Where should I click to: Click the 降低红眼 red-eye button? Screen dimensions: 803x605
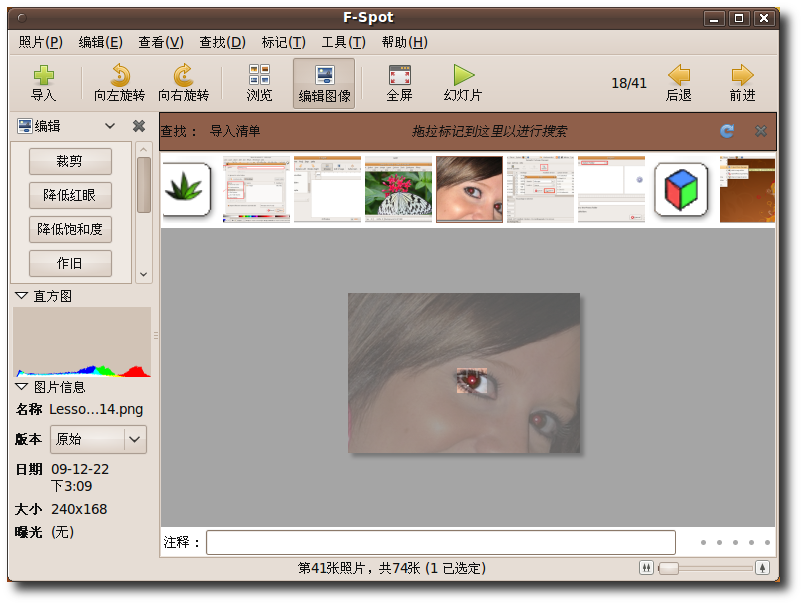click(70, 195)
